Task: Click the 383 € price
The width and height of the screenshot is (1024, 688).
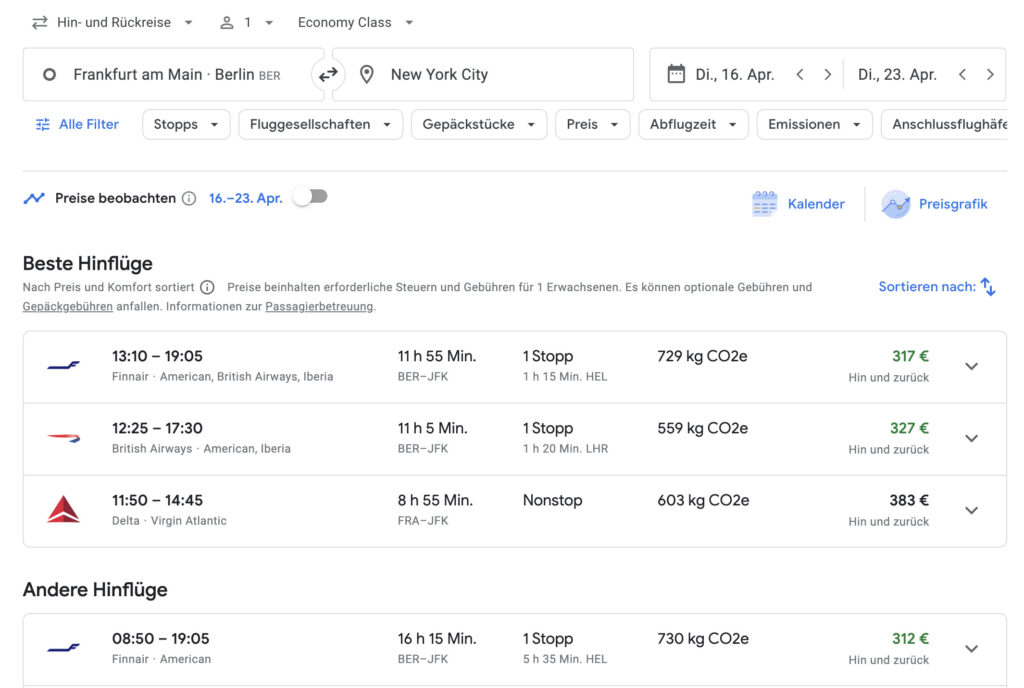Action: [x=909, y=500]
